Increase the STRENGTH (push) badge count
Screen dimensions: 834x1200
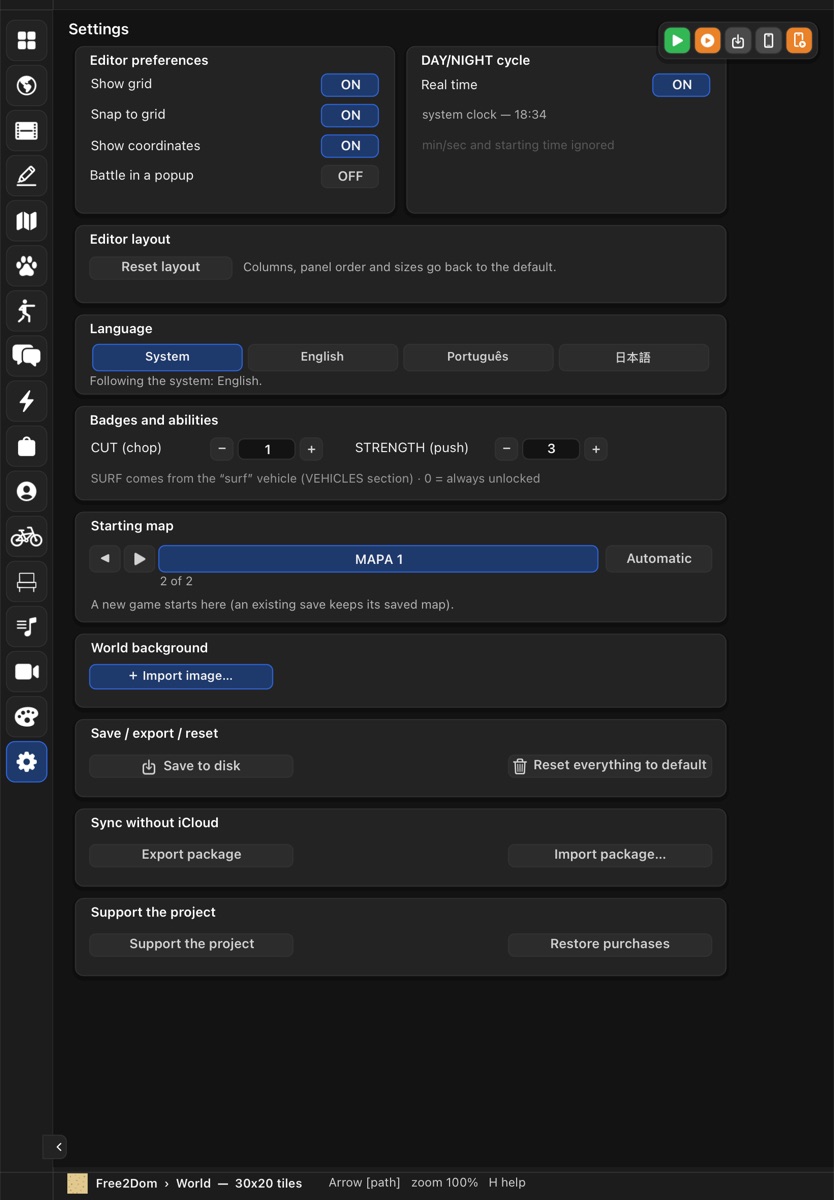(596, 449)
